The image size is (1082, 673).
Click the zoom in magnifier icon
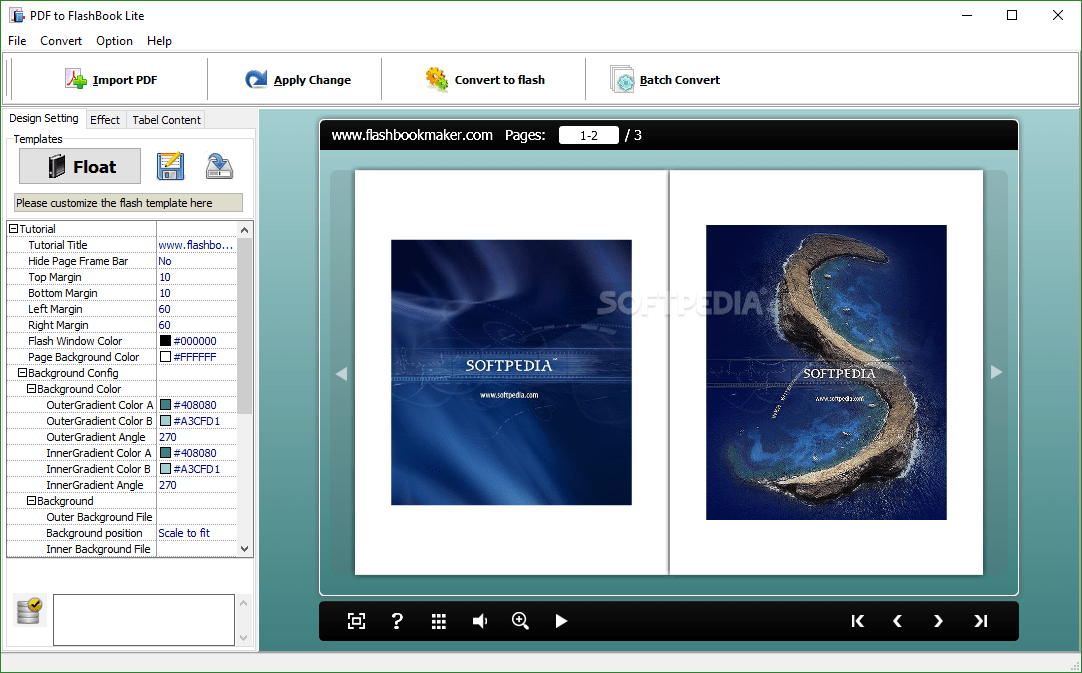pos(520,621)
